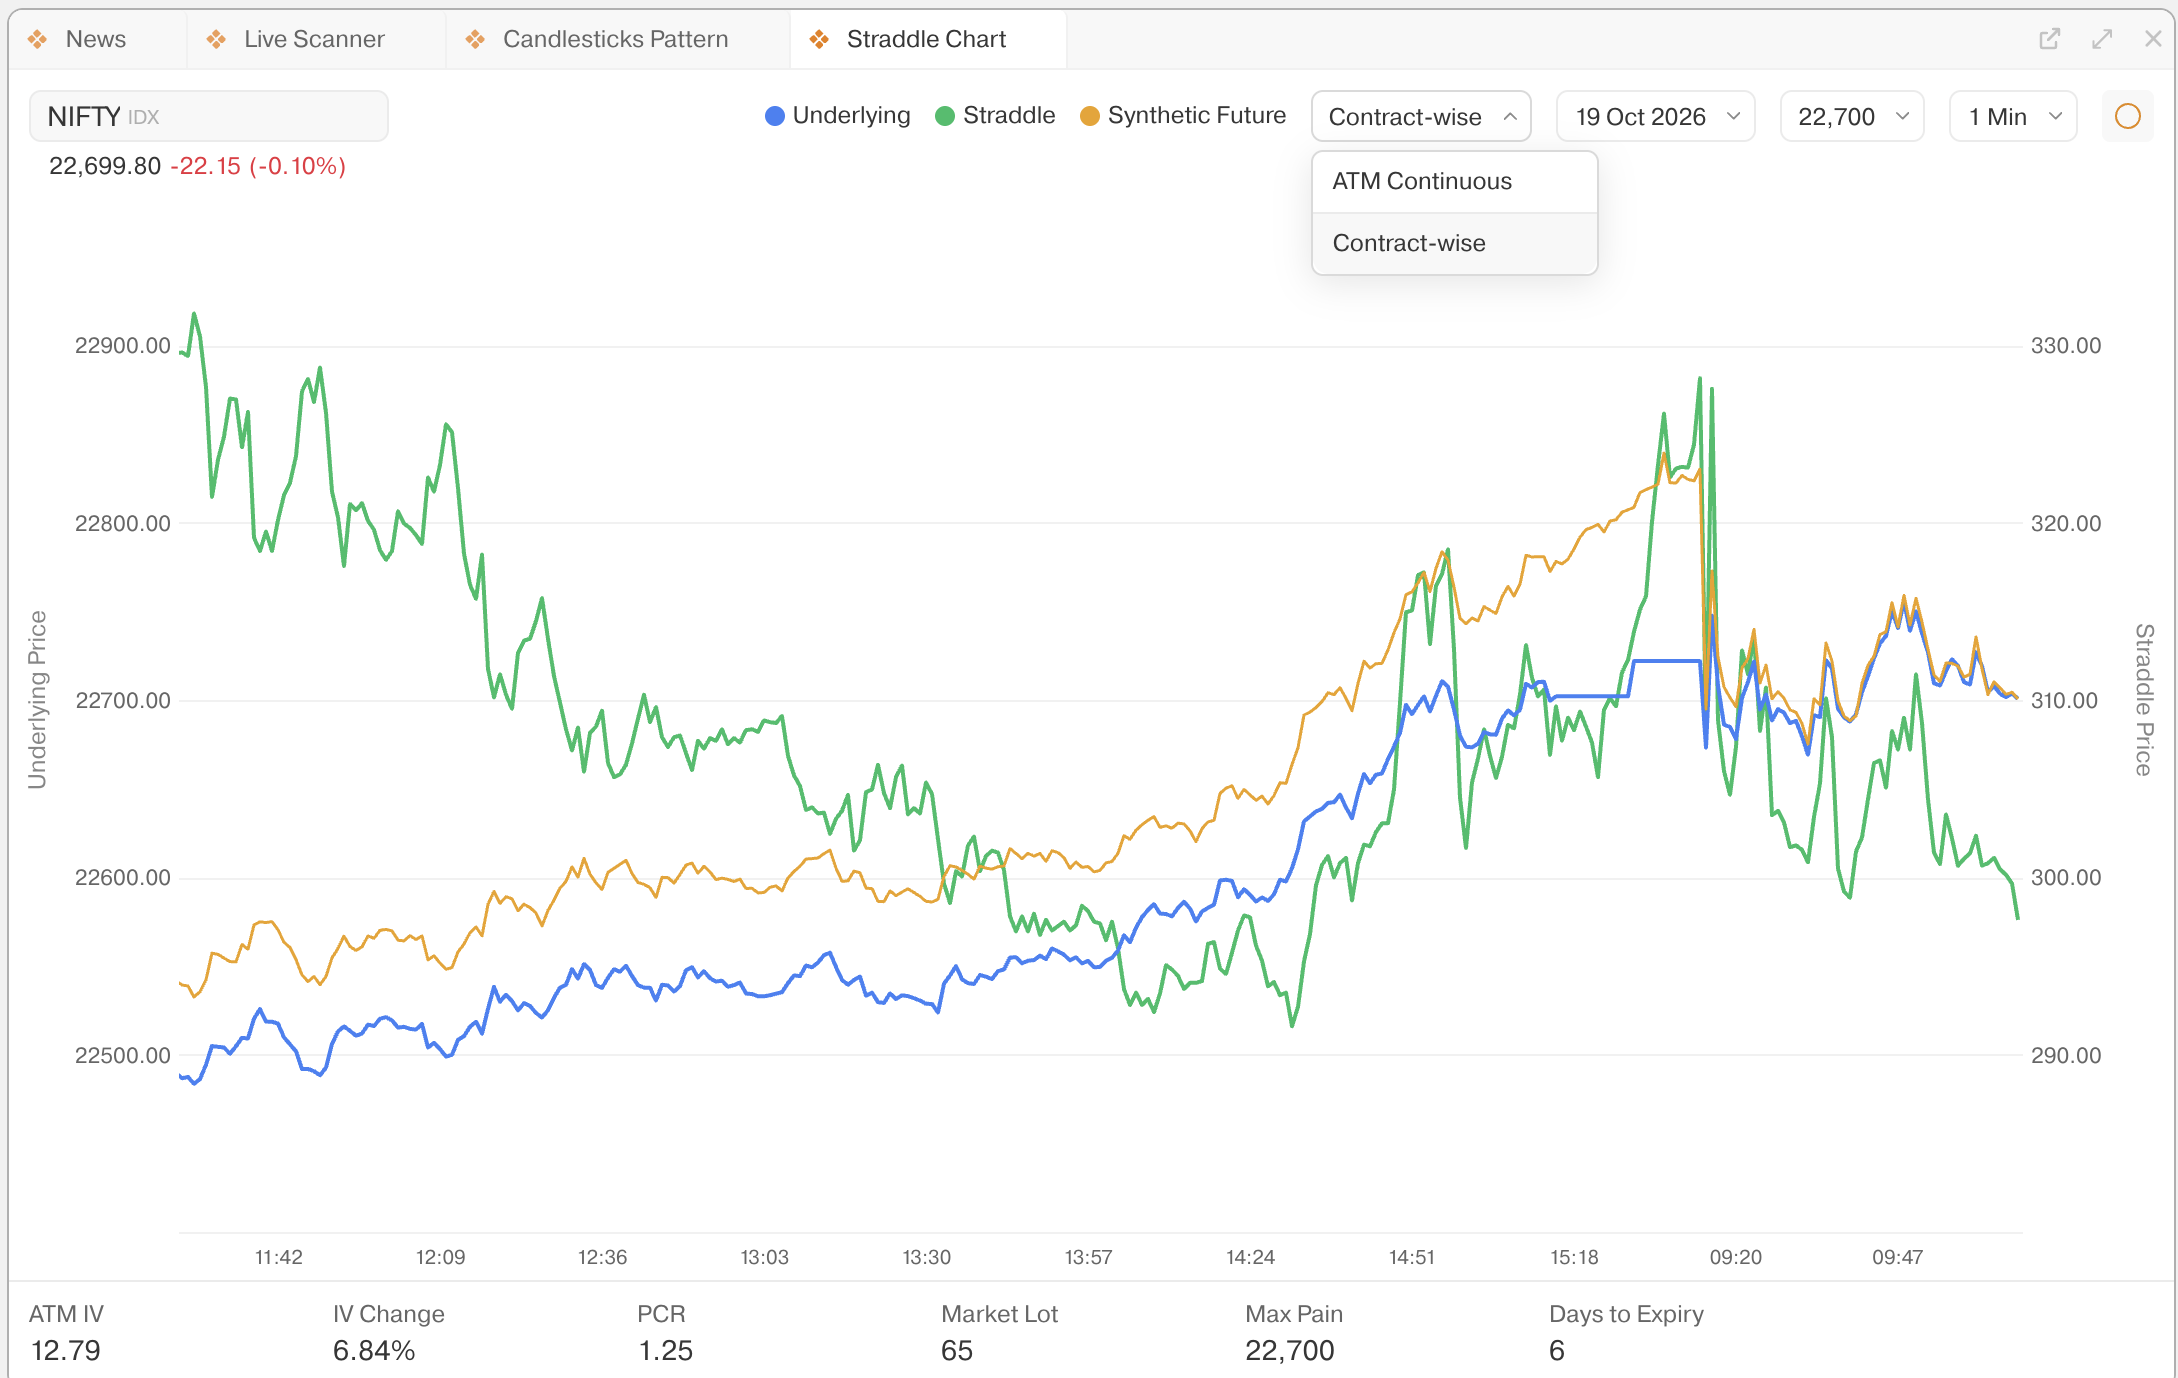
Task: Click the -22.15 (-0.10%) change value
Action: (258, 166)
